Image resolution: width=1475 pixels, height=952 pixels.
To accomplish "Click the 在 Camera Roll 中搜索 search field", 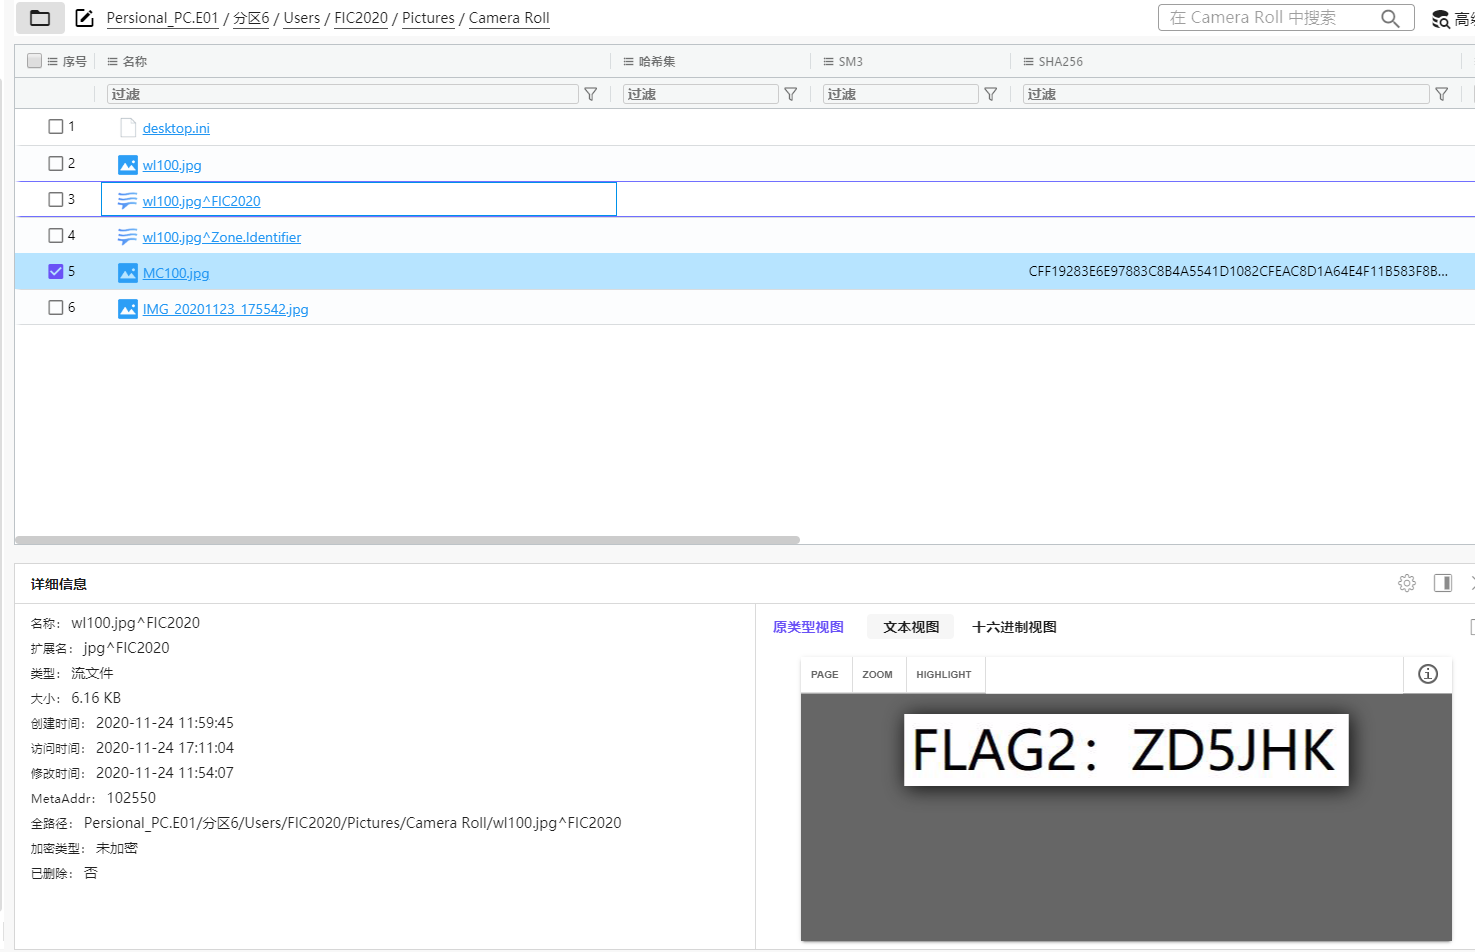I will click(x=1265, y=18).
